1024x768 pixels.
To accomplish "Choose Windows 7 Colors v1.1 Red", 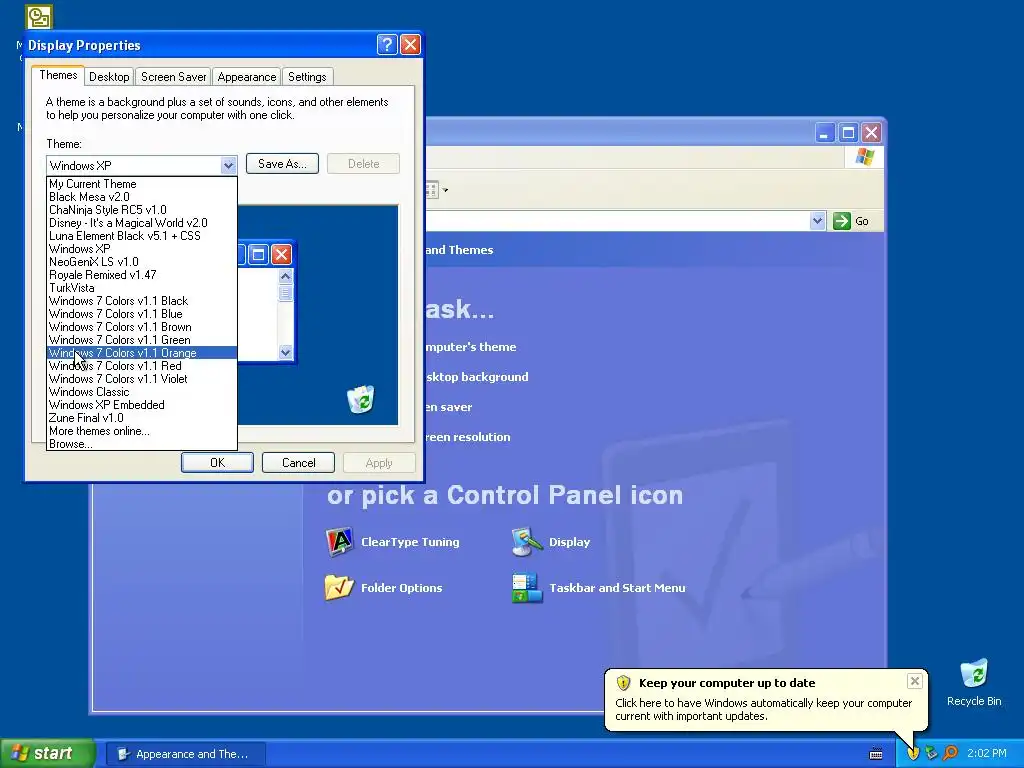I will click(x=142, y=366).
